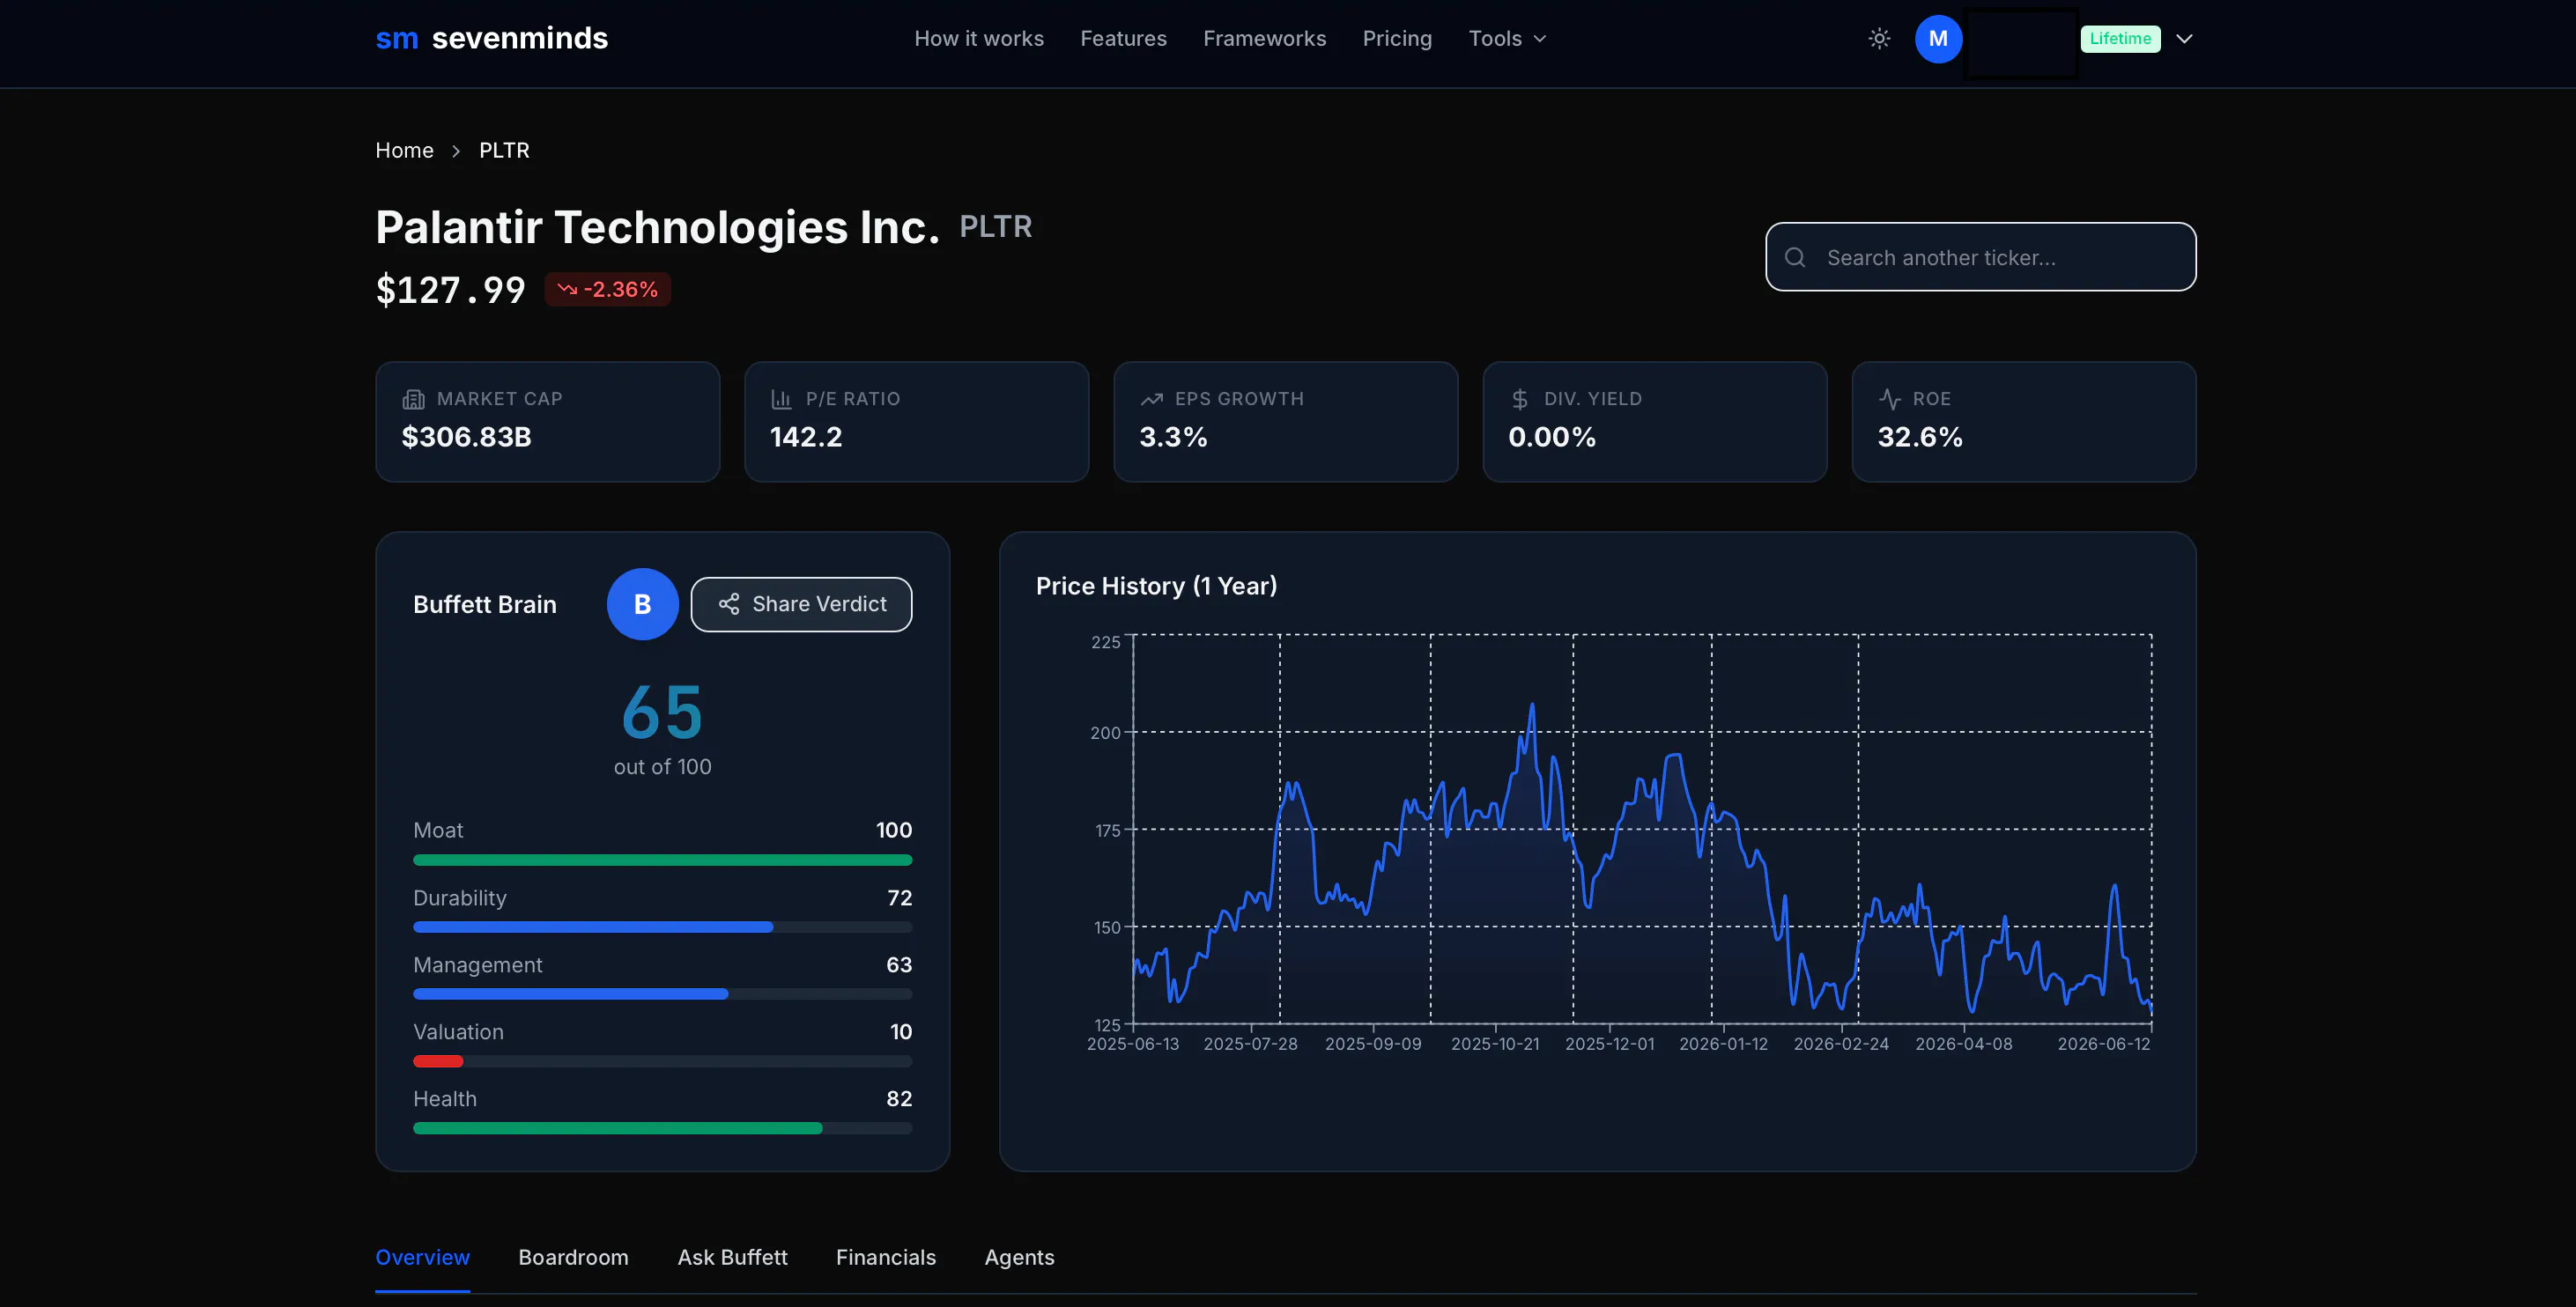Click the 2025-10-21 chart date label
The height and width of the screenshot is (1307, 2576).
coord(1495,1044)
